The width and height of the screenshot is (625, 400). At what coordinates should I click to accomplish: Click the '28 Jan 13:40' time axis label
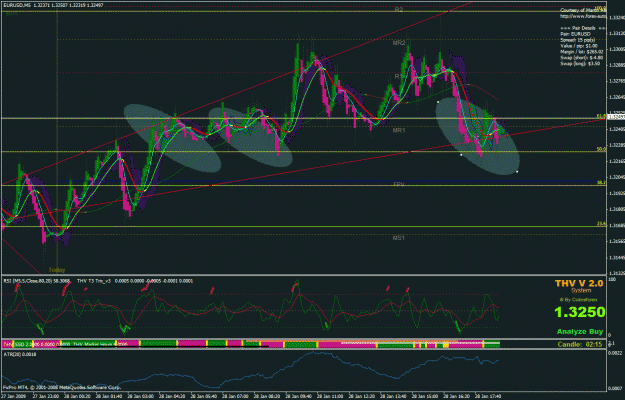click(x=393, y=396)
